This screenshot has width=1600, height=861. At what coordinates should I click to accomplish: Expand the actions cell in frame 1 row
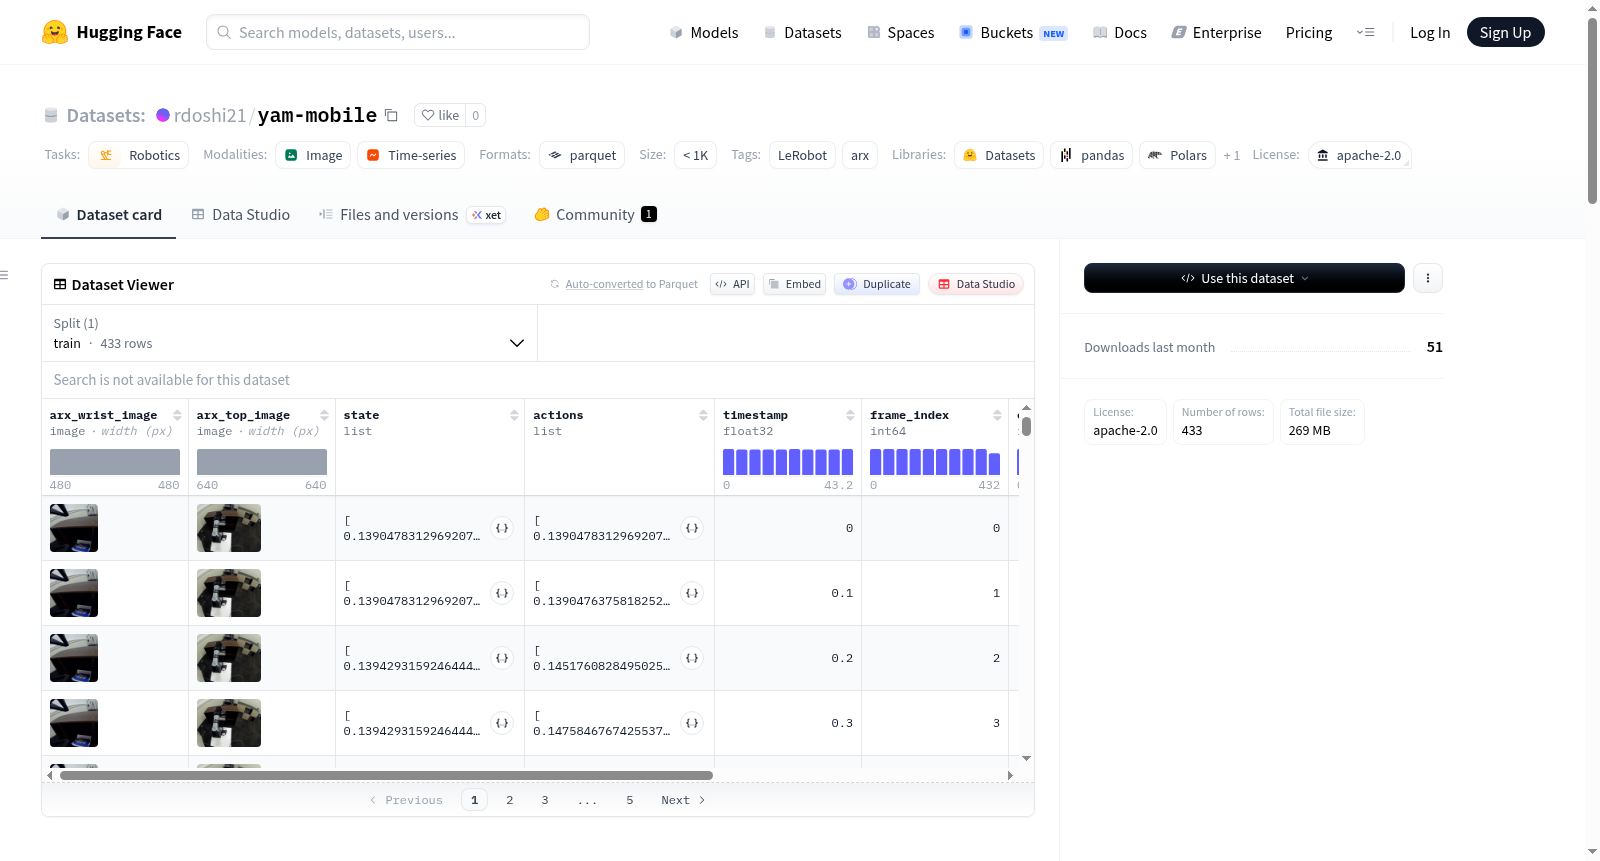[x=692, y=593]
